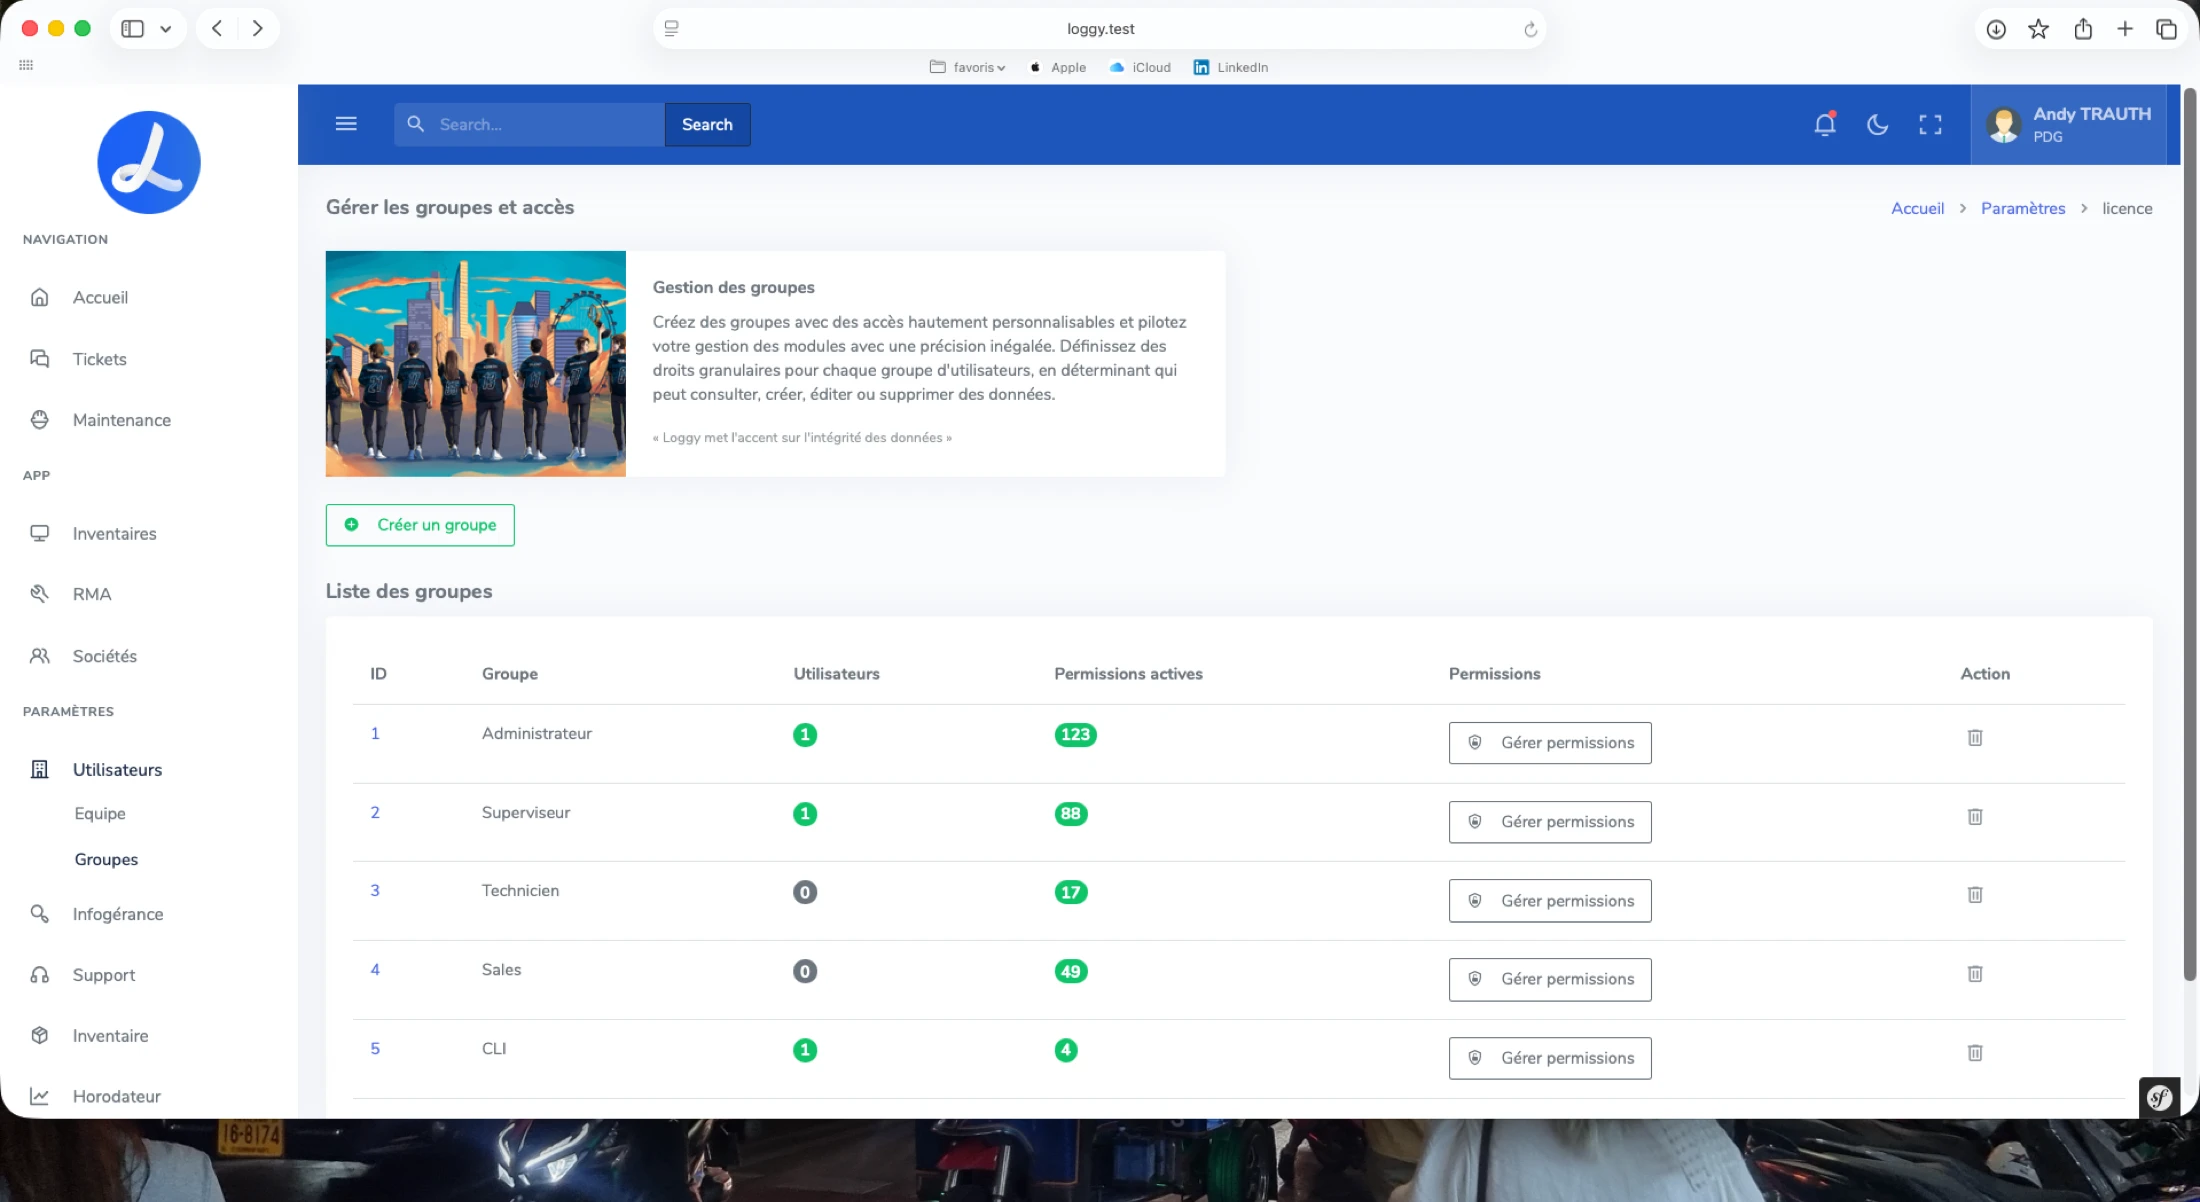The image size is (2200, 1202).
Task: Click Gérer permissions for Technicien
Action: 1550,901
